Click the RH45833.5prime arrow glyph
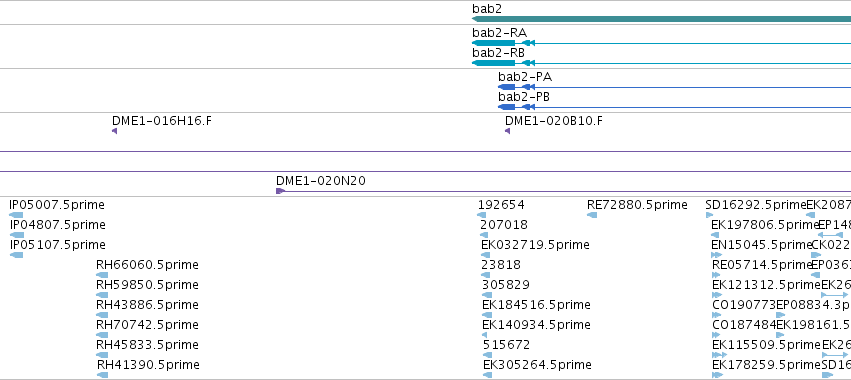 tap(101, 355)
